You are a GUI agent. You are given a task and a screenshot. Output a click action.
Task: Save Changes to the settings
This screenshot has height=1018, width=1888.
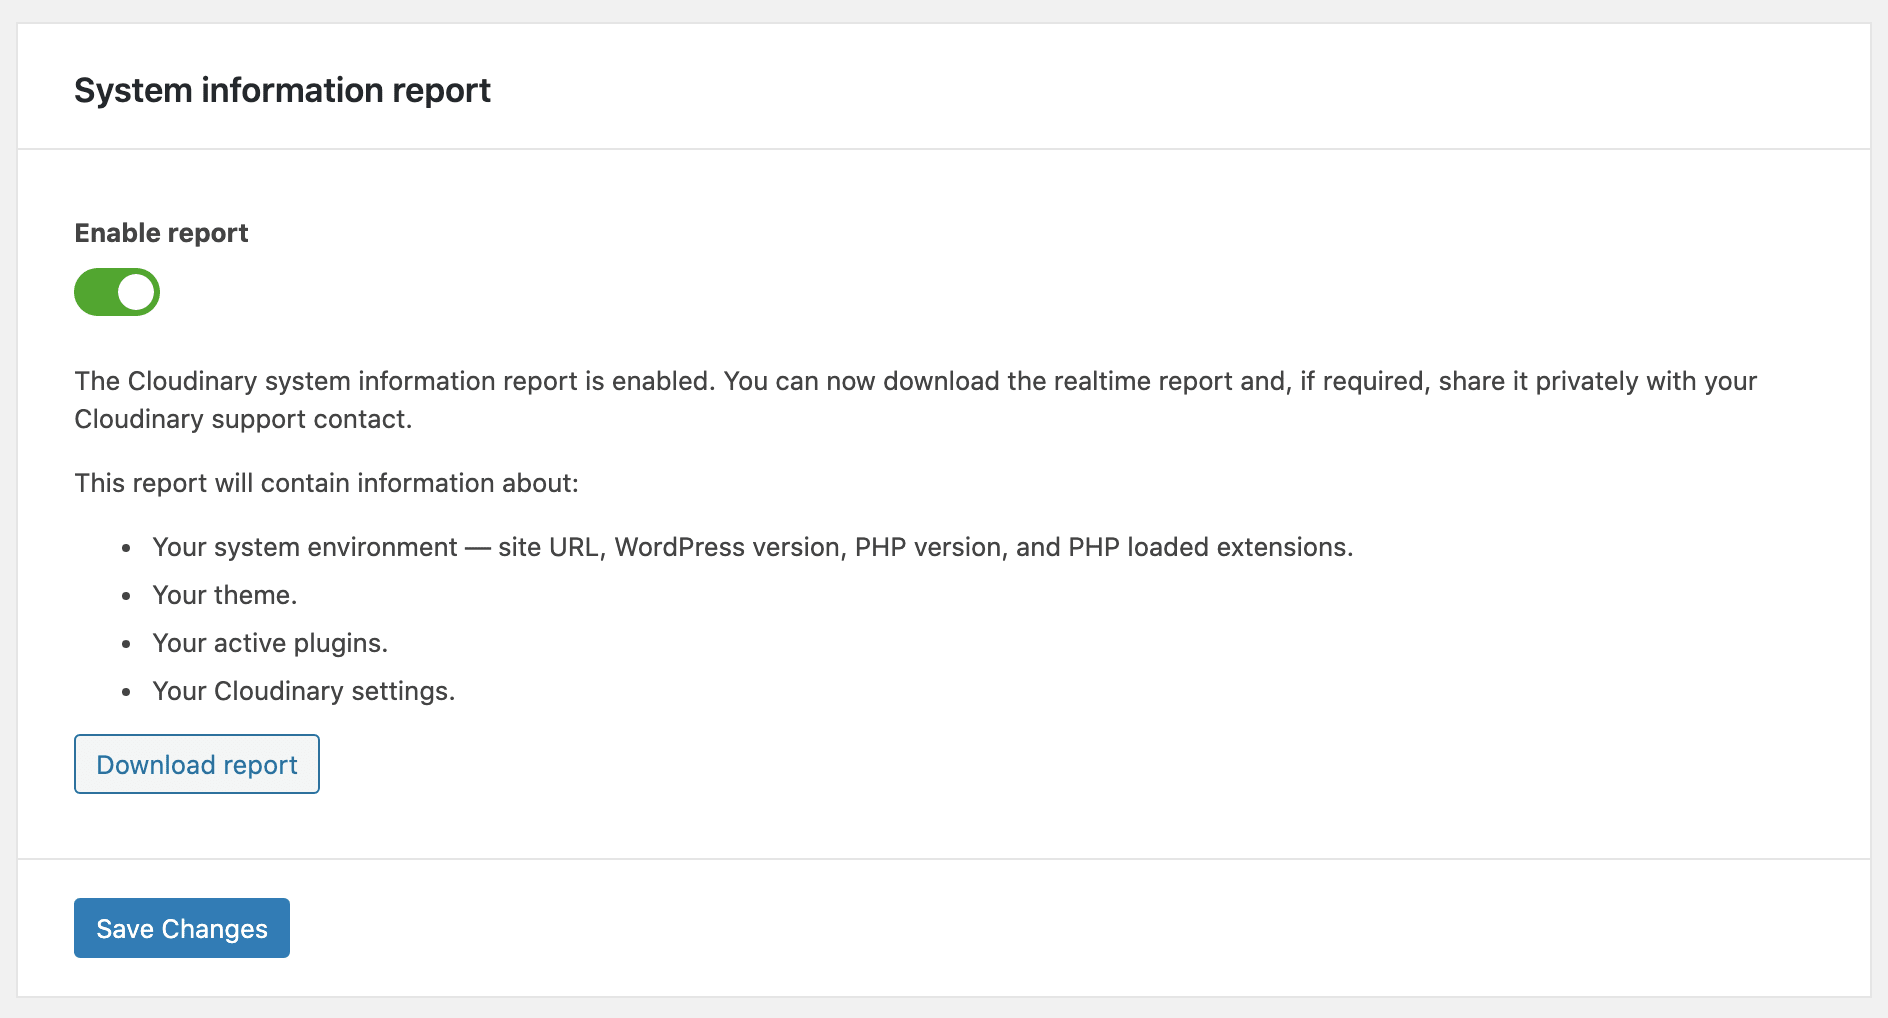pyautogui.click(x=182, y=928)
